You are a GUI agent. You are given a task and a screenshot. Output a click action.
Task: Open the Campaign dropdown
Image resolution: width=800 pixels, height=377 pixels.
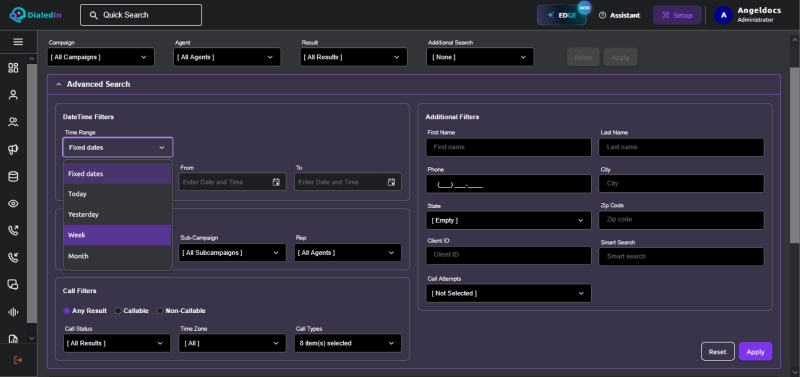pos(101,57)
